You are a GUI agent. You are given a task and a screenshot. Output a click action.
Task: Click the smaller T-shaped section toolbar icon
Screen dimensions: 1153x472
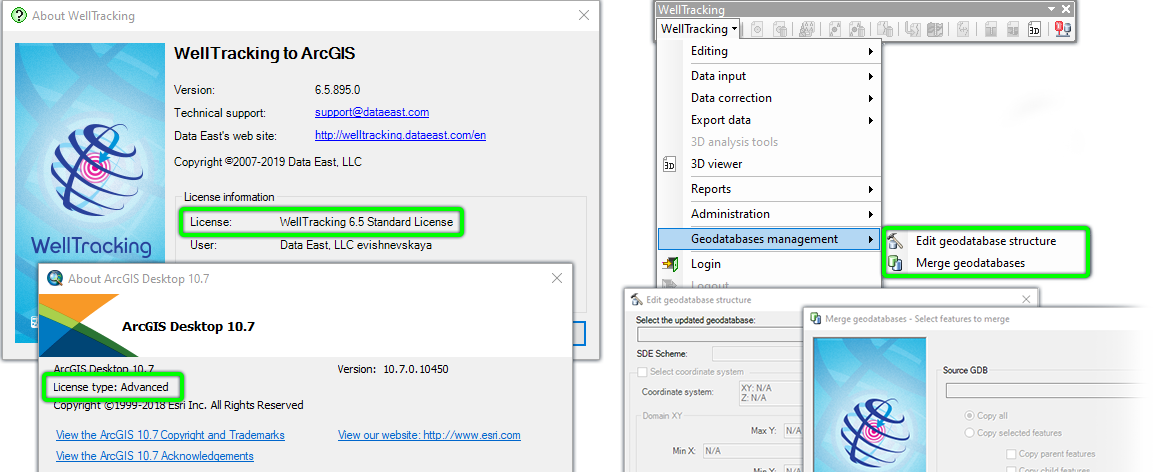tap(1013, 29)
